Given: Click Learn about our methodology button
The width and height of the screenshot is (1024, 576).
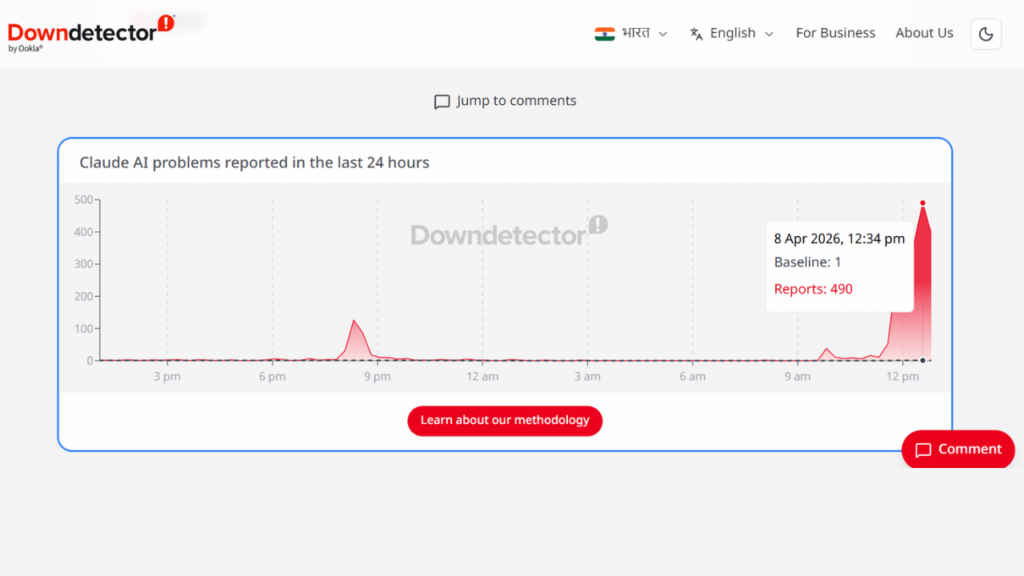Looking at the screenshot, I should point(505,420).
